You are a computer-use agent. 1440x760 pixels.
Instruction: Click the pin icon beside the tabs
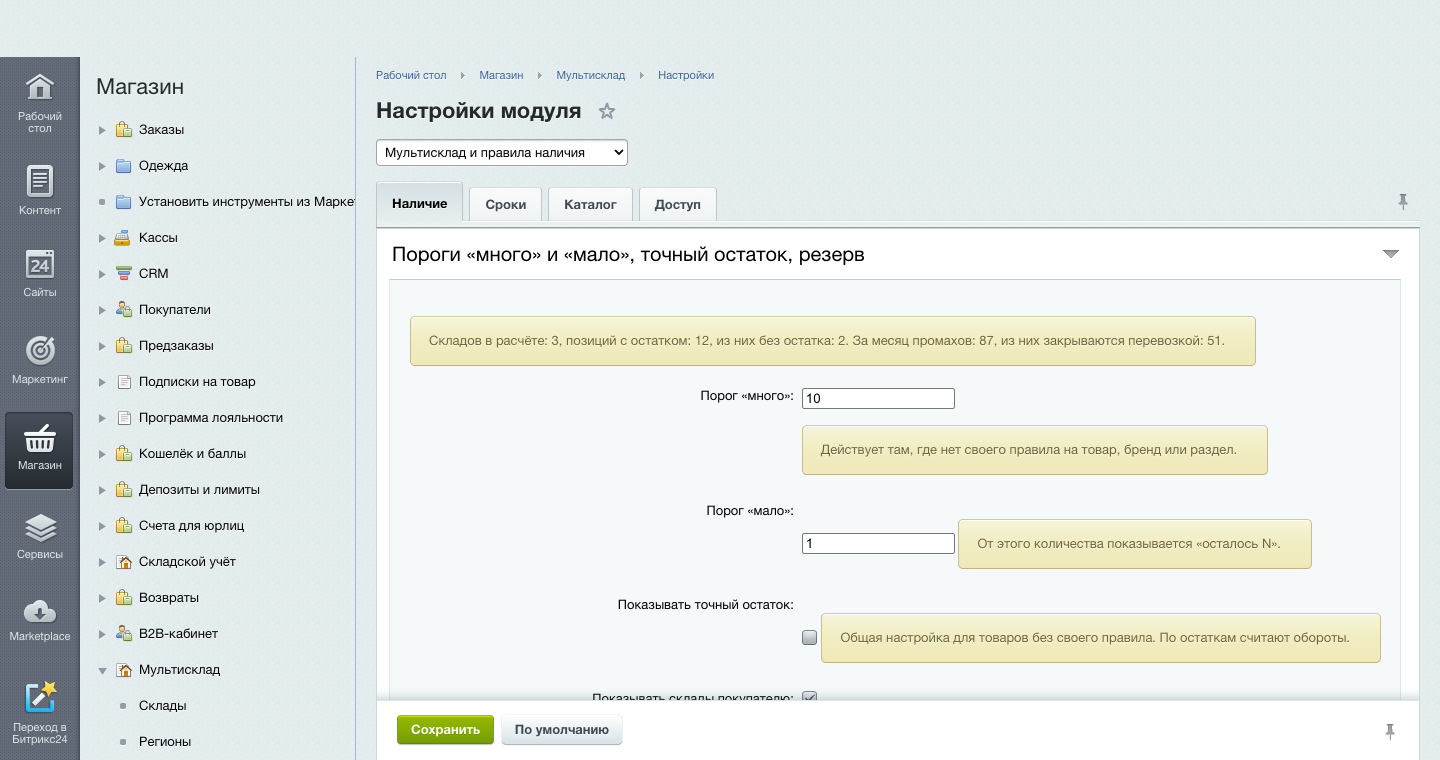pos(1403,202)
